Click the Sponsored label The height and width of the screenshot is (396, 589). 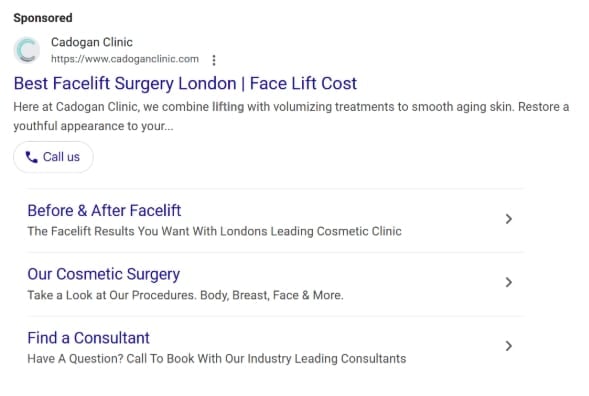43,18
